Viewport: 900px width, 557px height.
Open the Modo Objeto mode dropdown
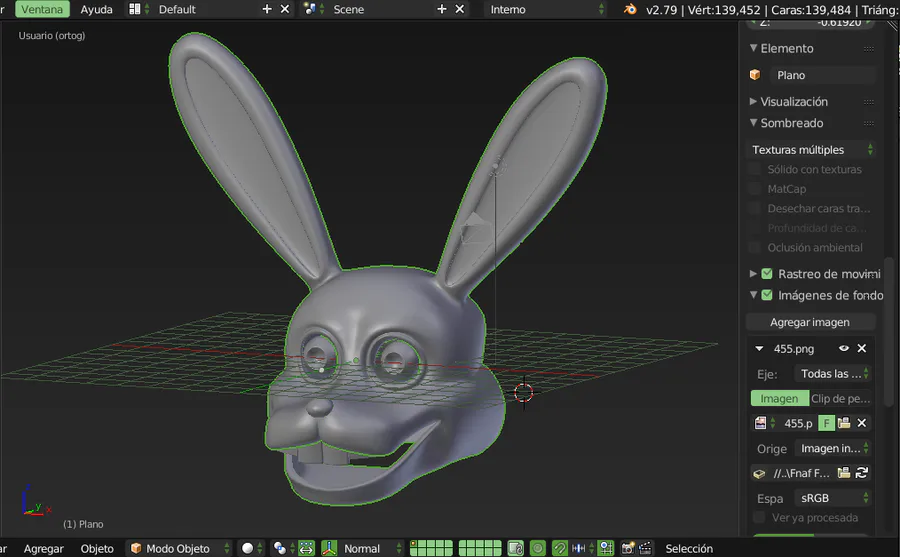click(x=179, y=548)
